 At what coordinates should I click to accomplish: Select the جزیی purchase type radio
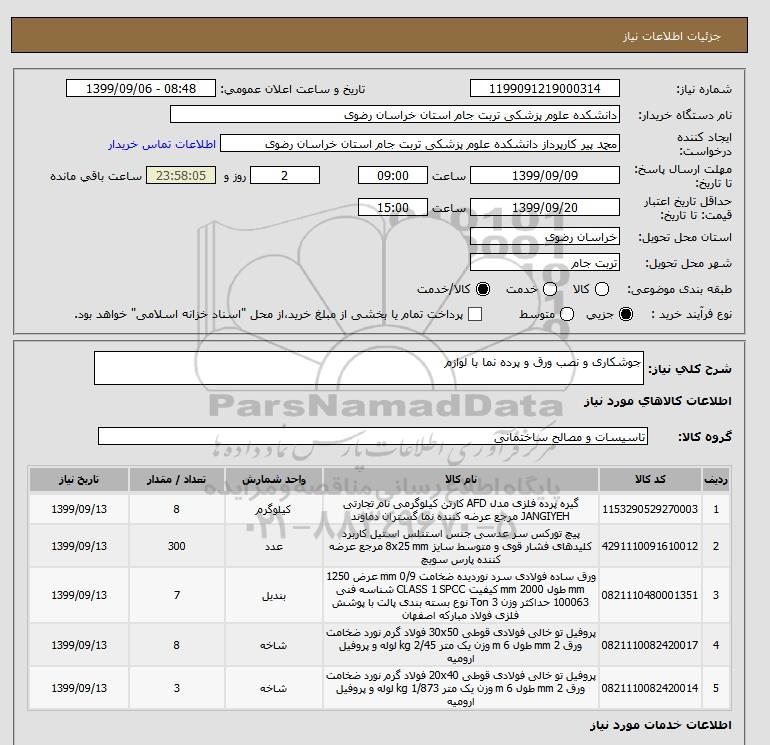[626, 314]
